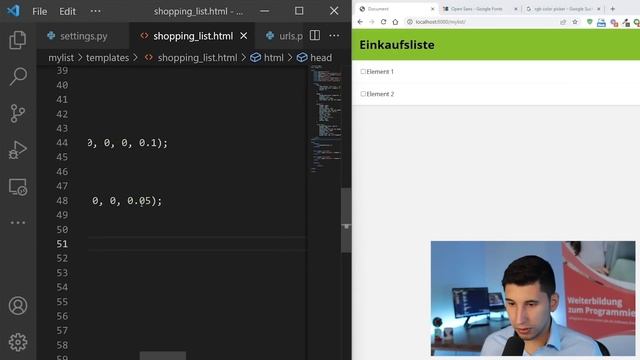Click the blue print-like extension icon
This screenshot has width=640, height=360.
pos(601,23)
